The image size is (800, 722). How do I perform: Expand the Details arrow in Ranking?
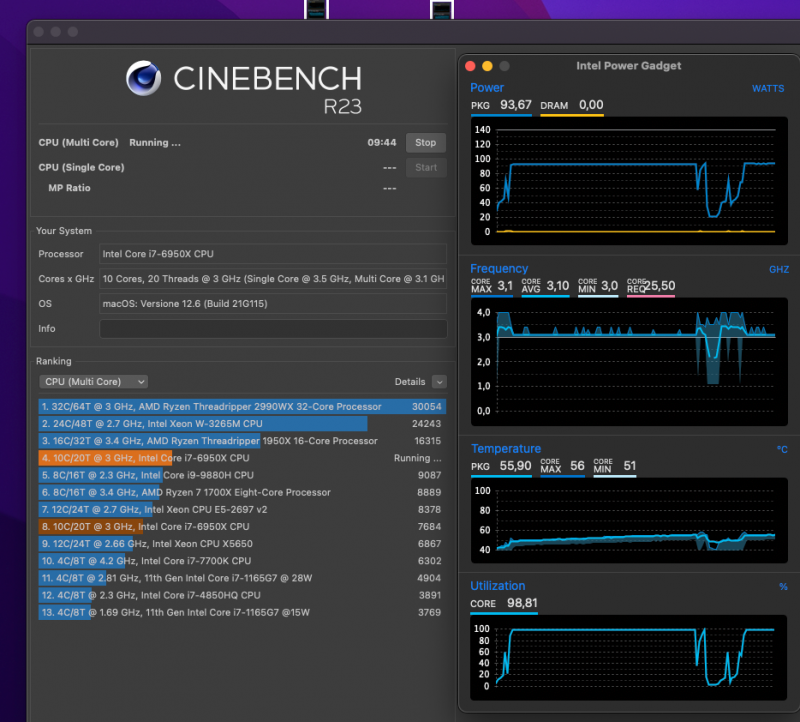click(439, 382)
